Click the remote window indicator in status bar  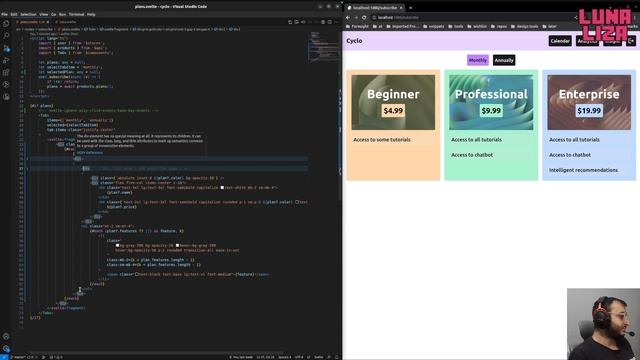click(4, 357)
